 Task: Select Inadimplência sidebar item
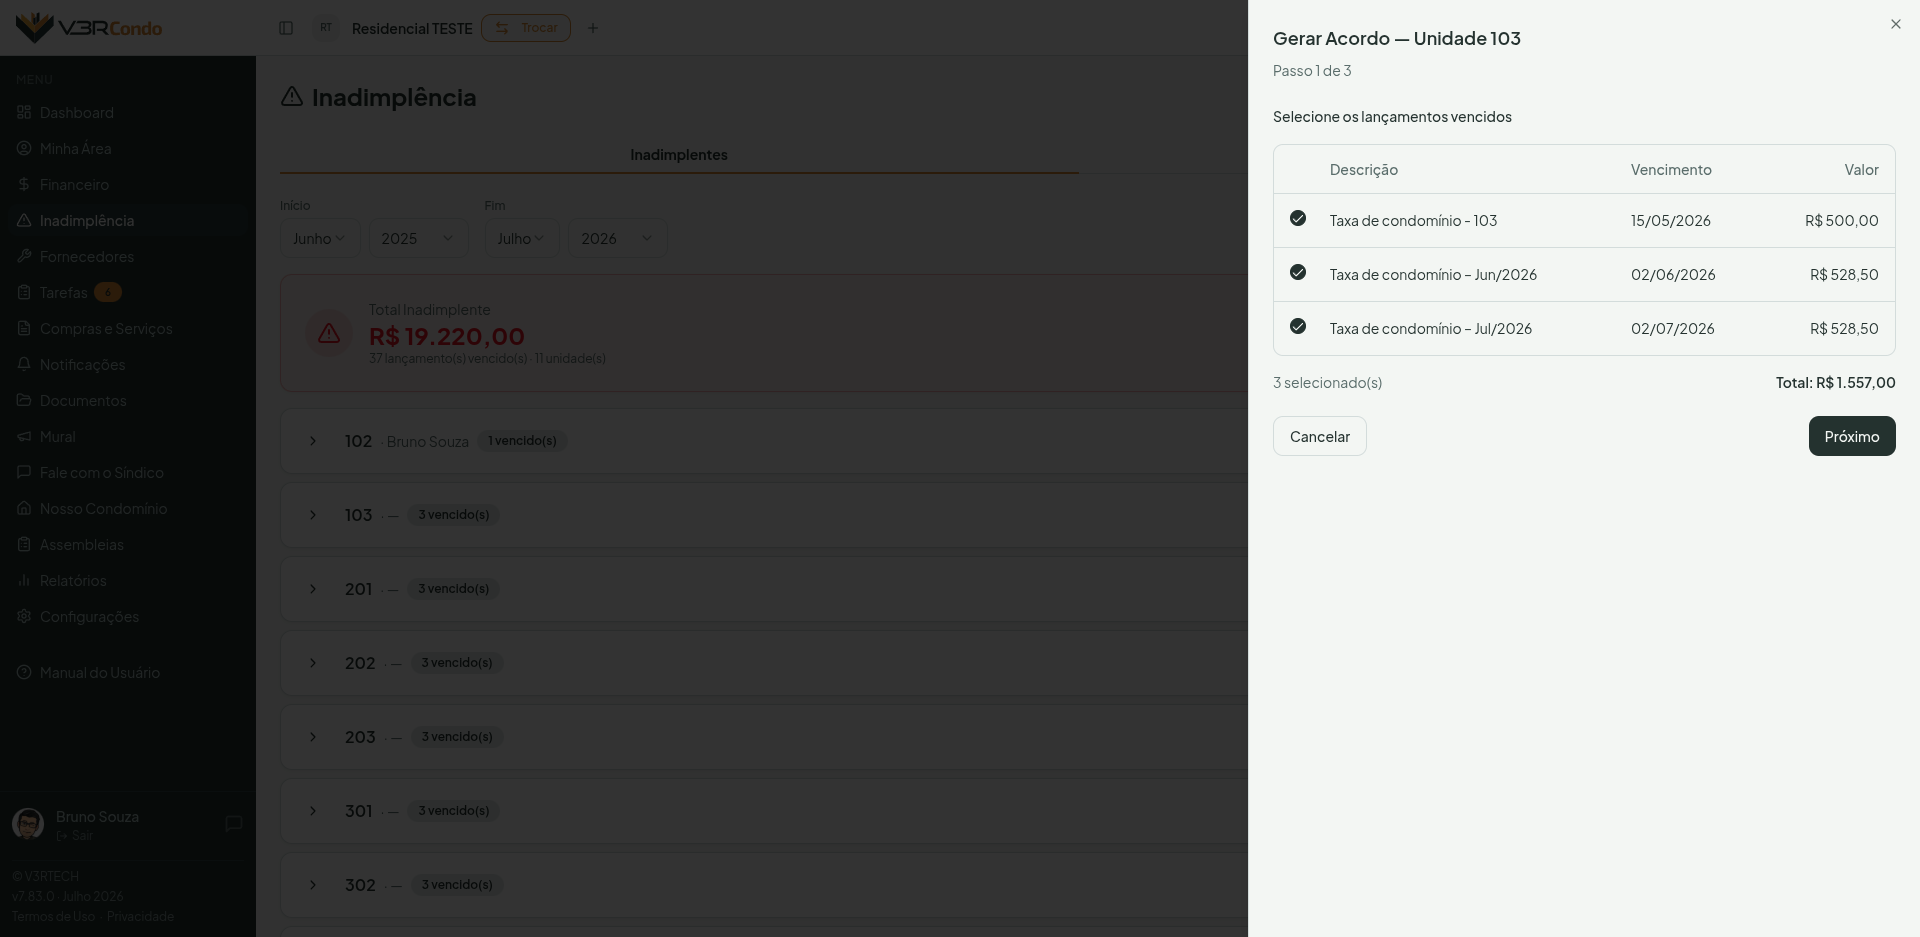[128, 220]
